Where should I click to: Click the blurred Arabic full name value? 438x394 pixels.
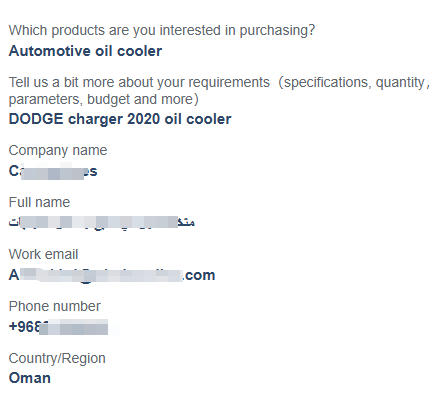pos(102,222)
